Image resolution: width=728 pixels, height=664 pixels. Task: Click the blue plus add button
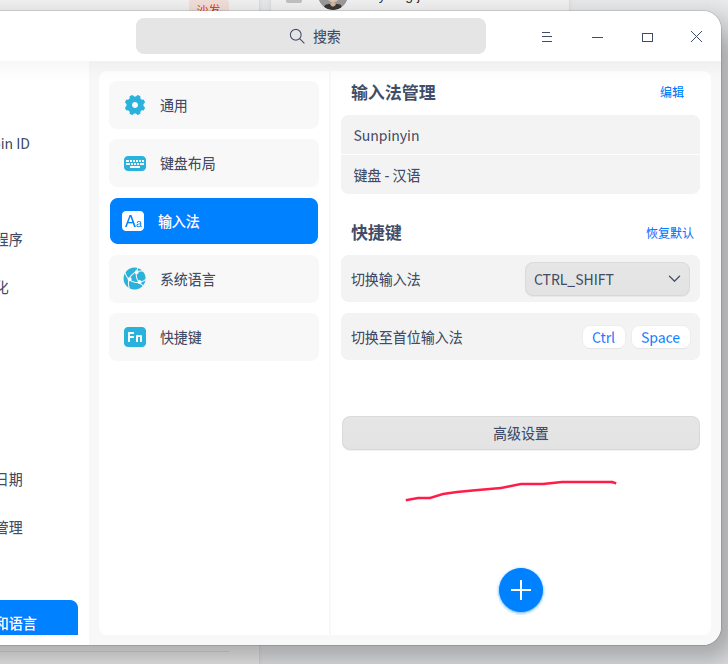pyautogui.click(x=520, y=590)
